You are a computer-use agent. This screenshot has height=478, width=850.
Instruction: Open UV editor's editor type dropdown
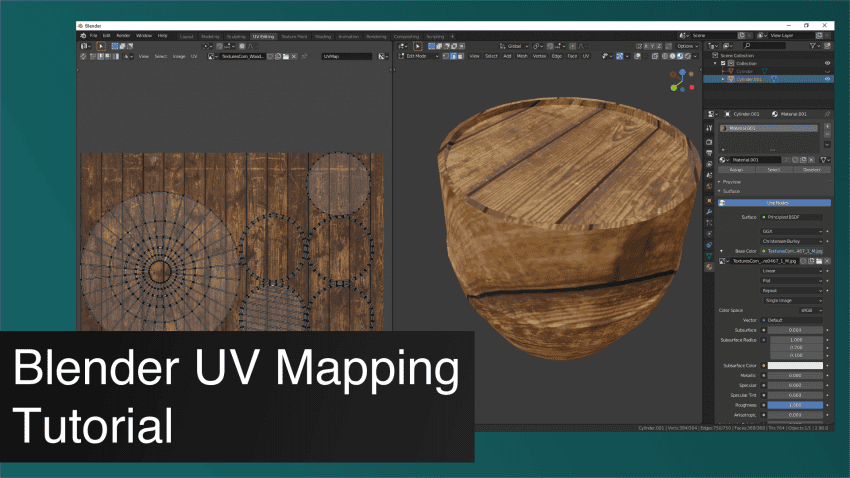tap(86, 47)
